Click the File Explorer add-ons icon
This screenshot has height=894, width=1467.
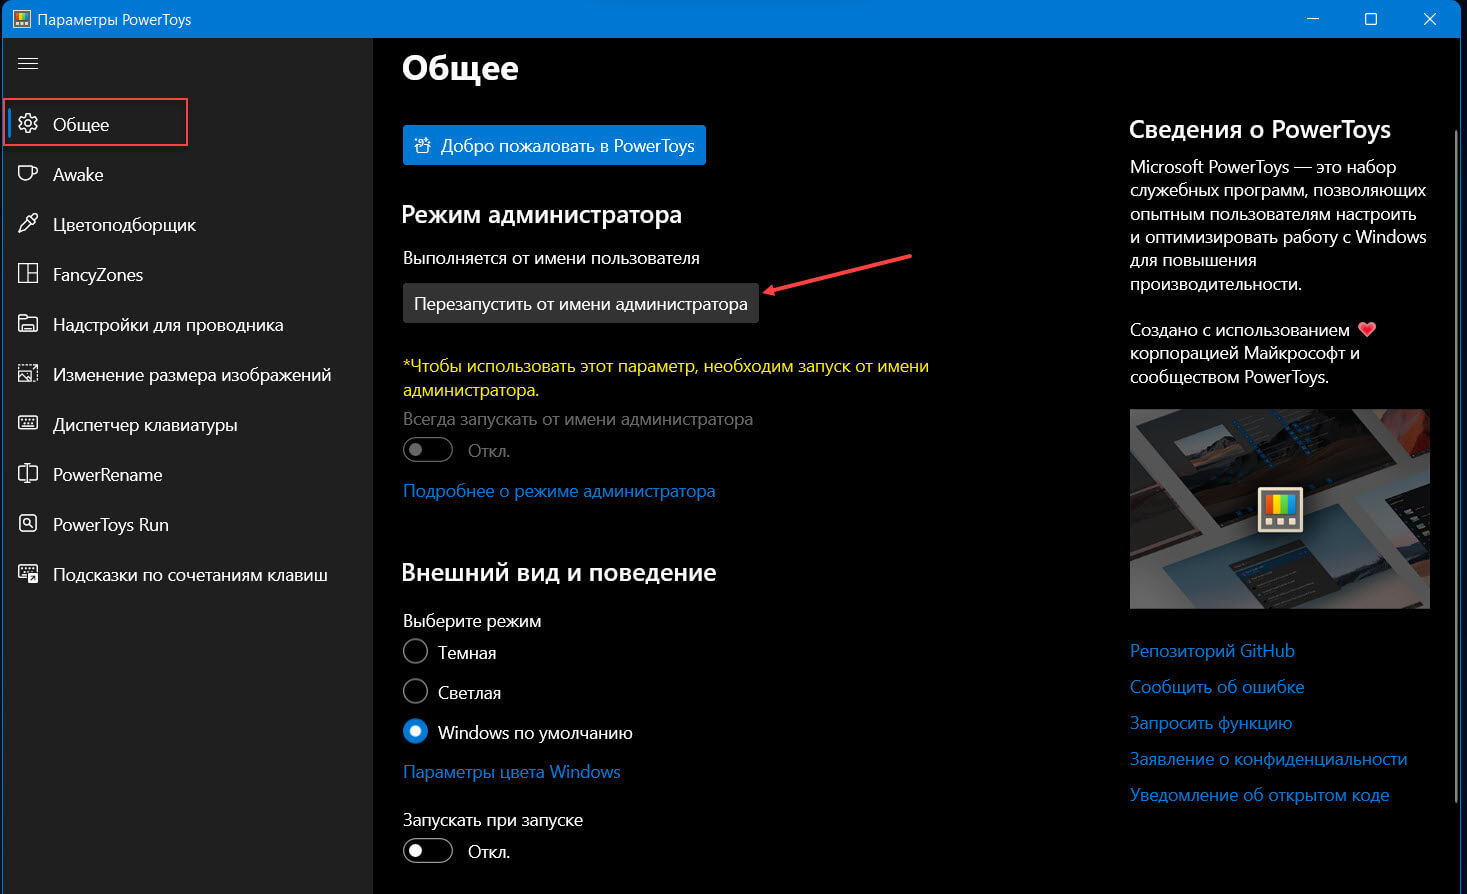click(28, 324)
